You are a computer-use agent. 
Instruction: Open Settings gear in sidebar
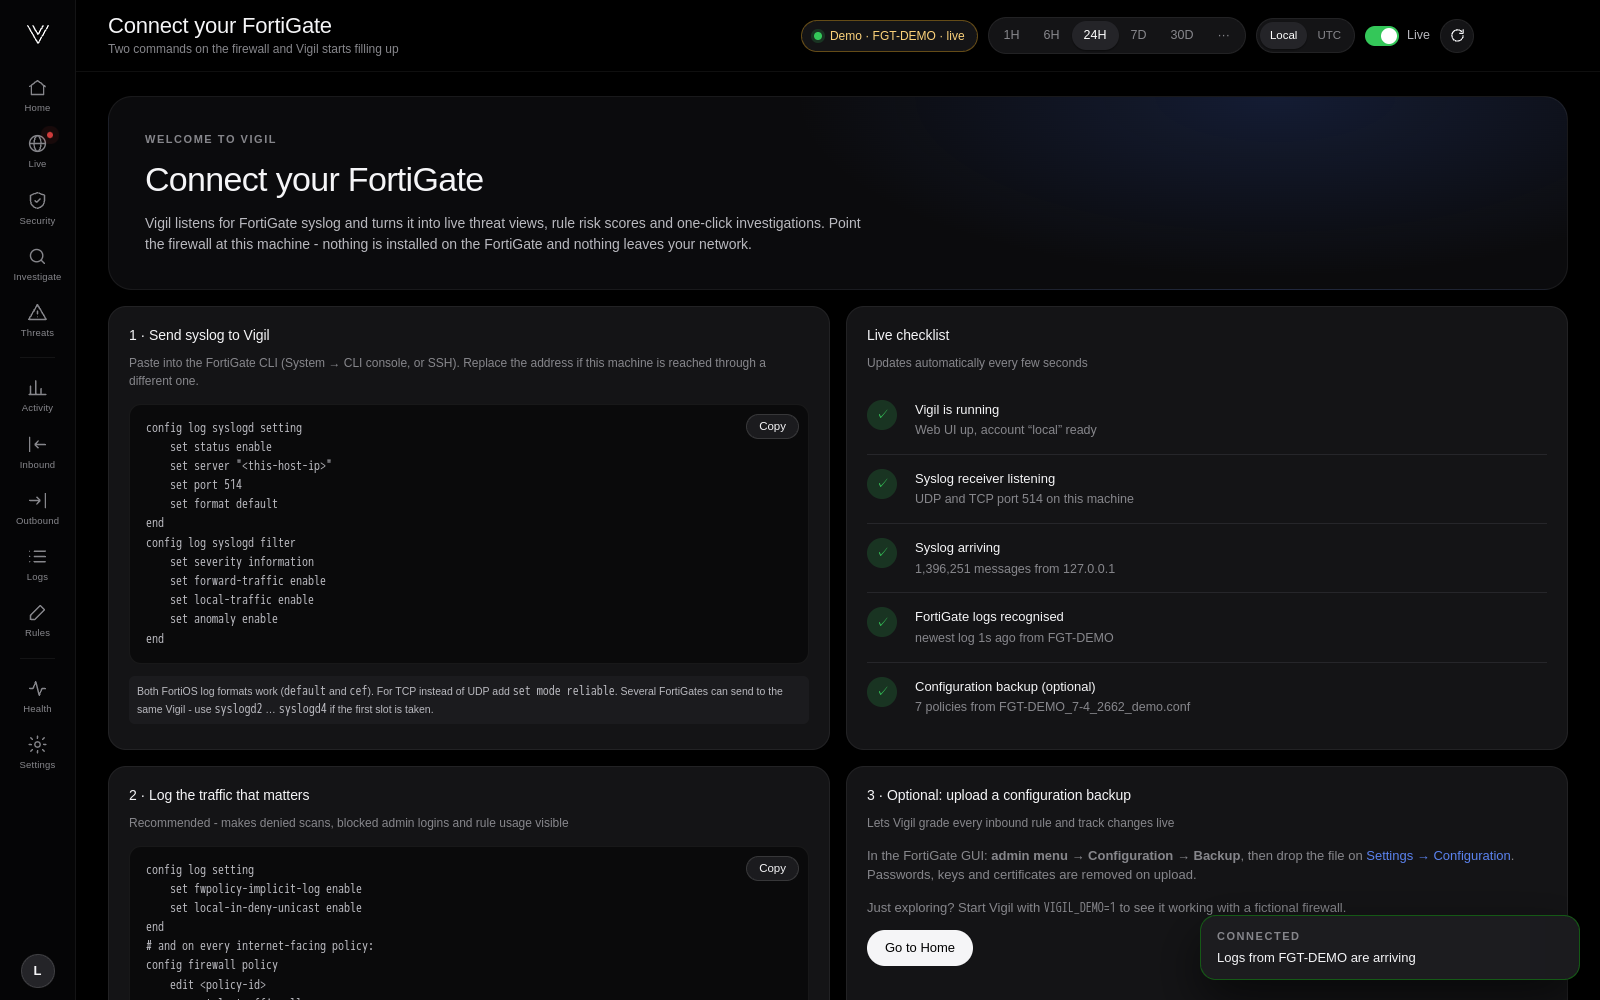(37, 752)
